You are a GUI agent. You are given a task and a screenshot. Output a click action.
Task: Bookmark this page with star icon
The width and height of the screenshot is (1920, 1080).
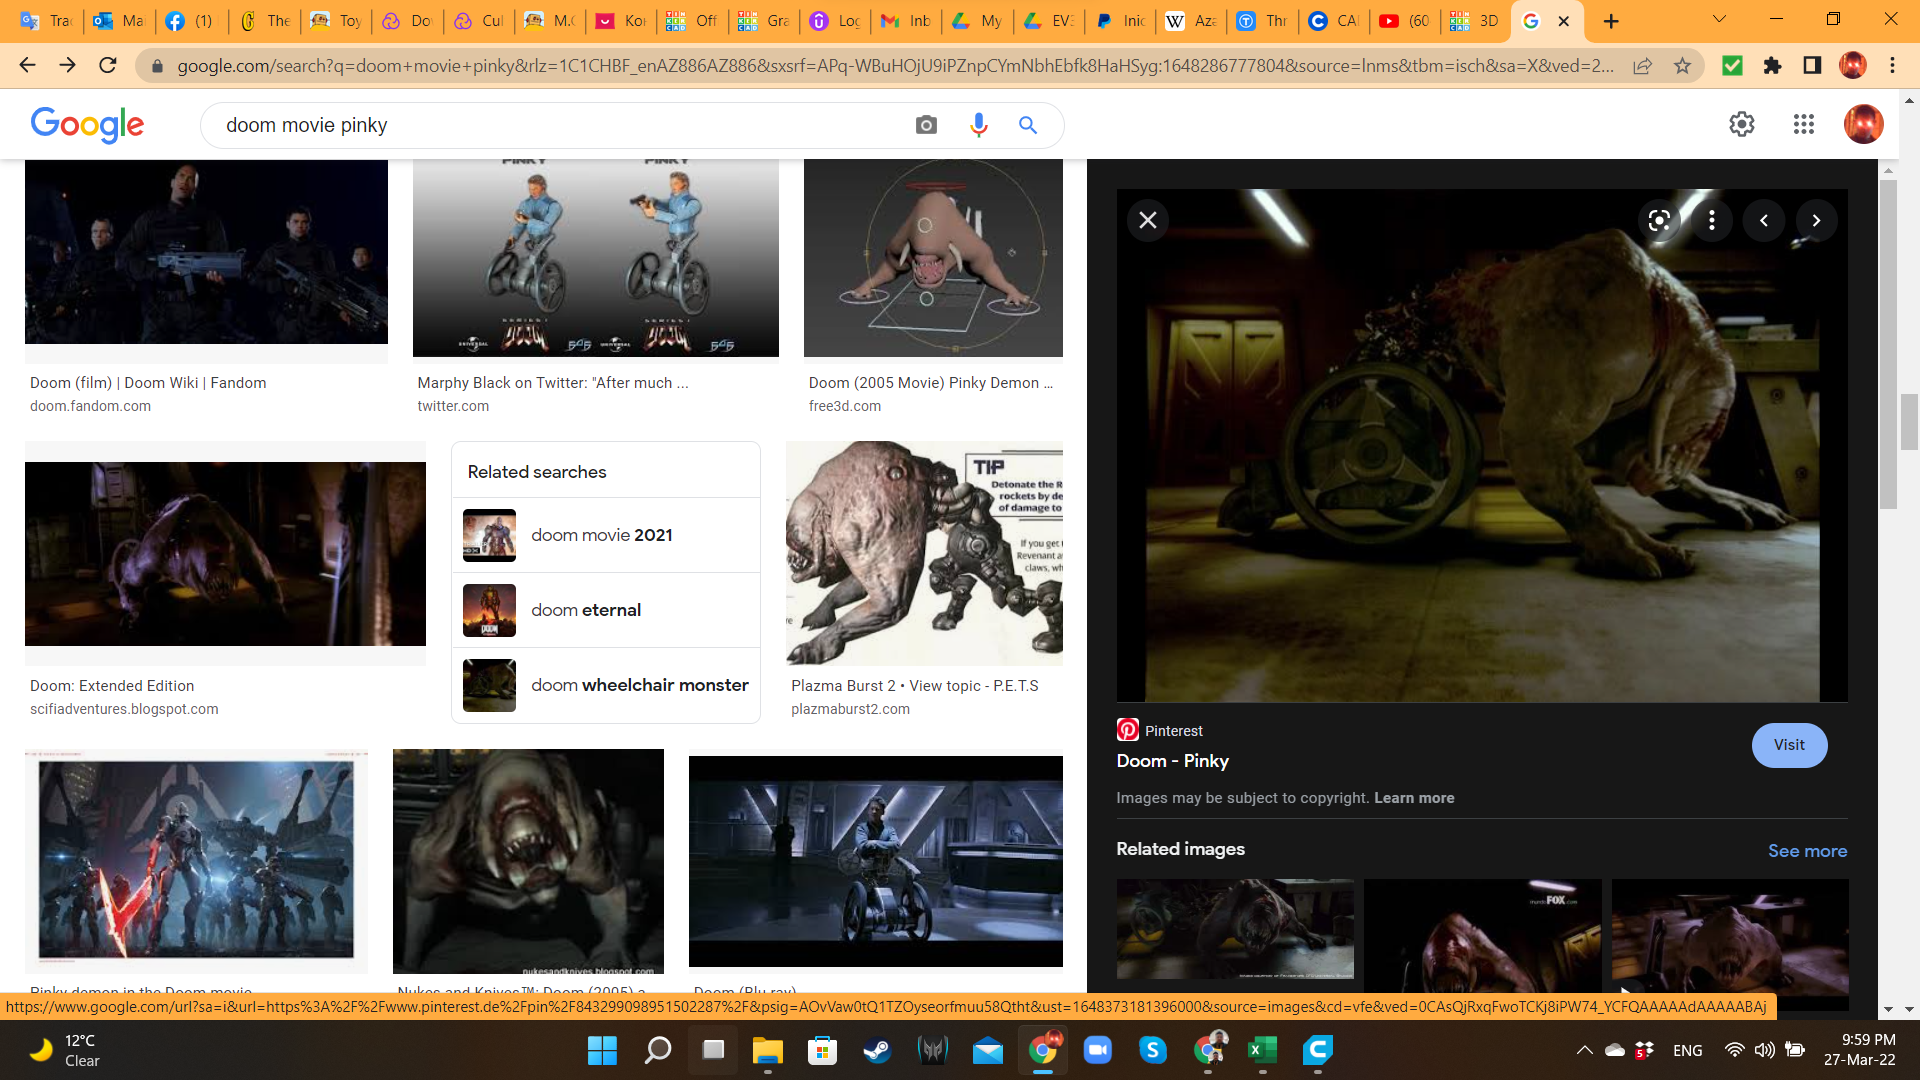[x=1682, y=66]
